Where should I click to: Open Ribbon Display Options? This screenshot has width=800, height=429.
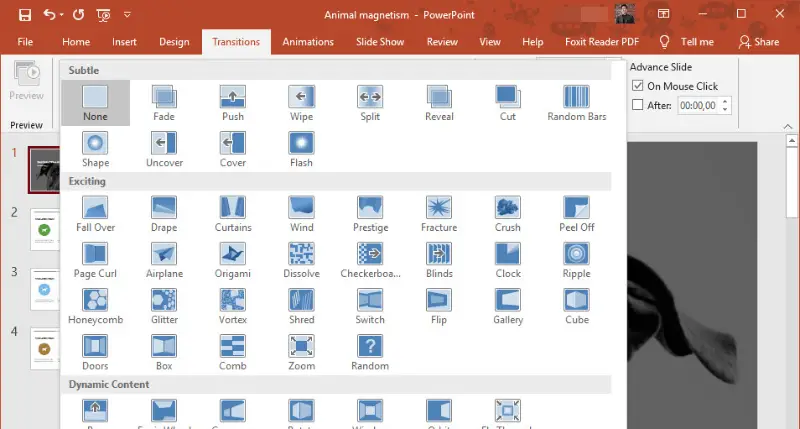(x=663, y=14)
